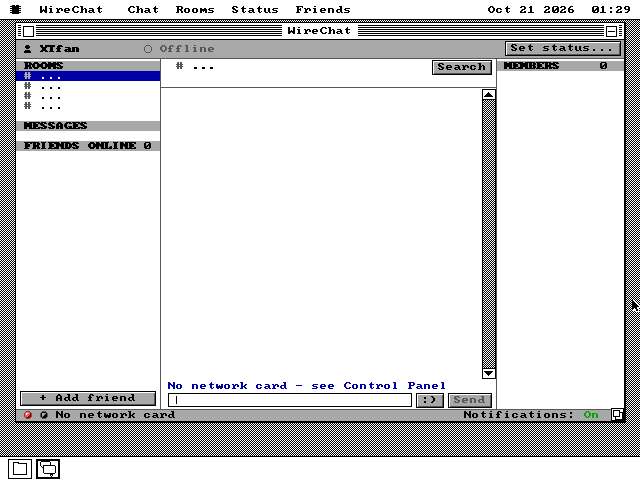This screenshot has width=640, height=480.
Task: Open the WireChat chat icon on desktop shelf
Action: click(48, 469)
